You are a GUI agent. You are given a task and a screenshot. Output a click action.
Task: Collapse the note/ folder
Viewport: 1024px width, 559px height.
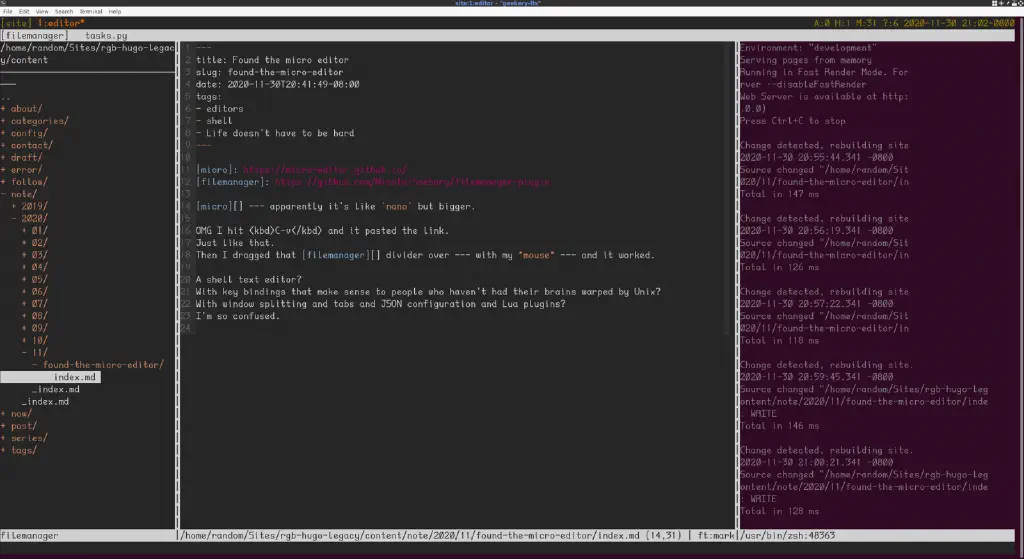click(19, 194)
